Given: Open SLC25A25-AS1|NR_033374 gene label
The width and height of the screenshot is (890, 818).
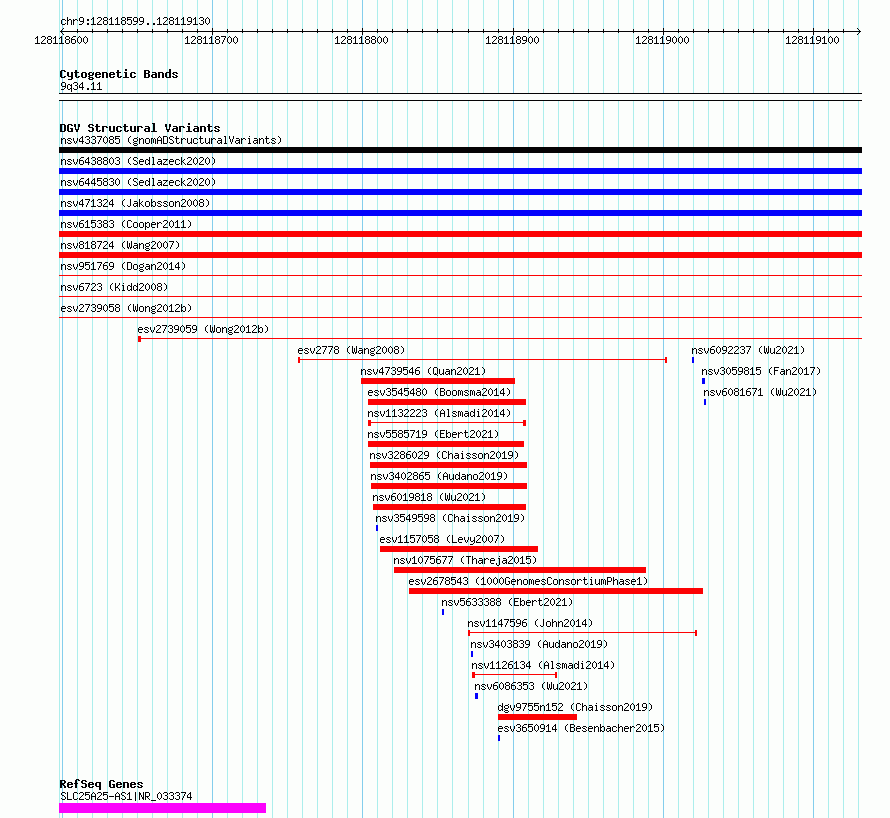Looking at the screenshot, I should coord(126,796).
